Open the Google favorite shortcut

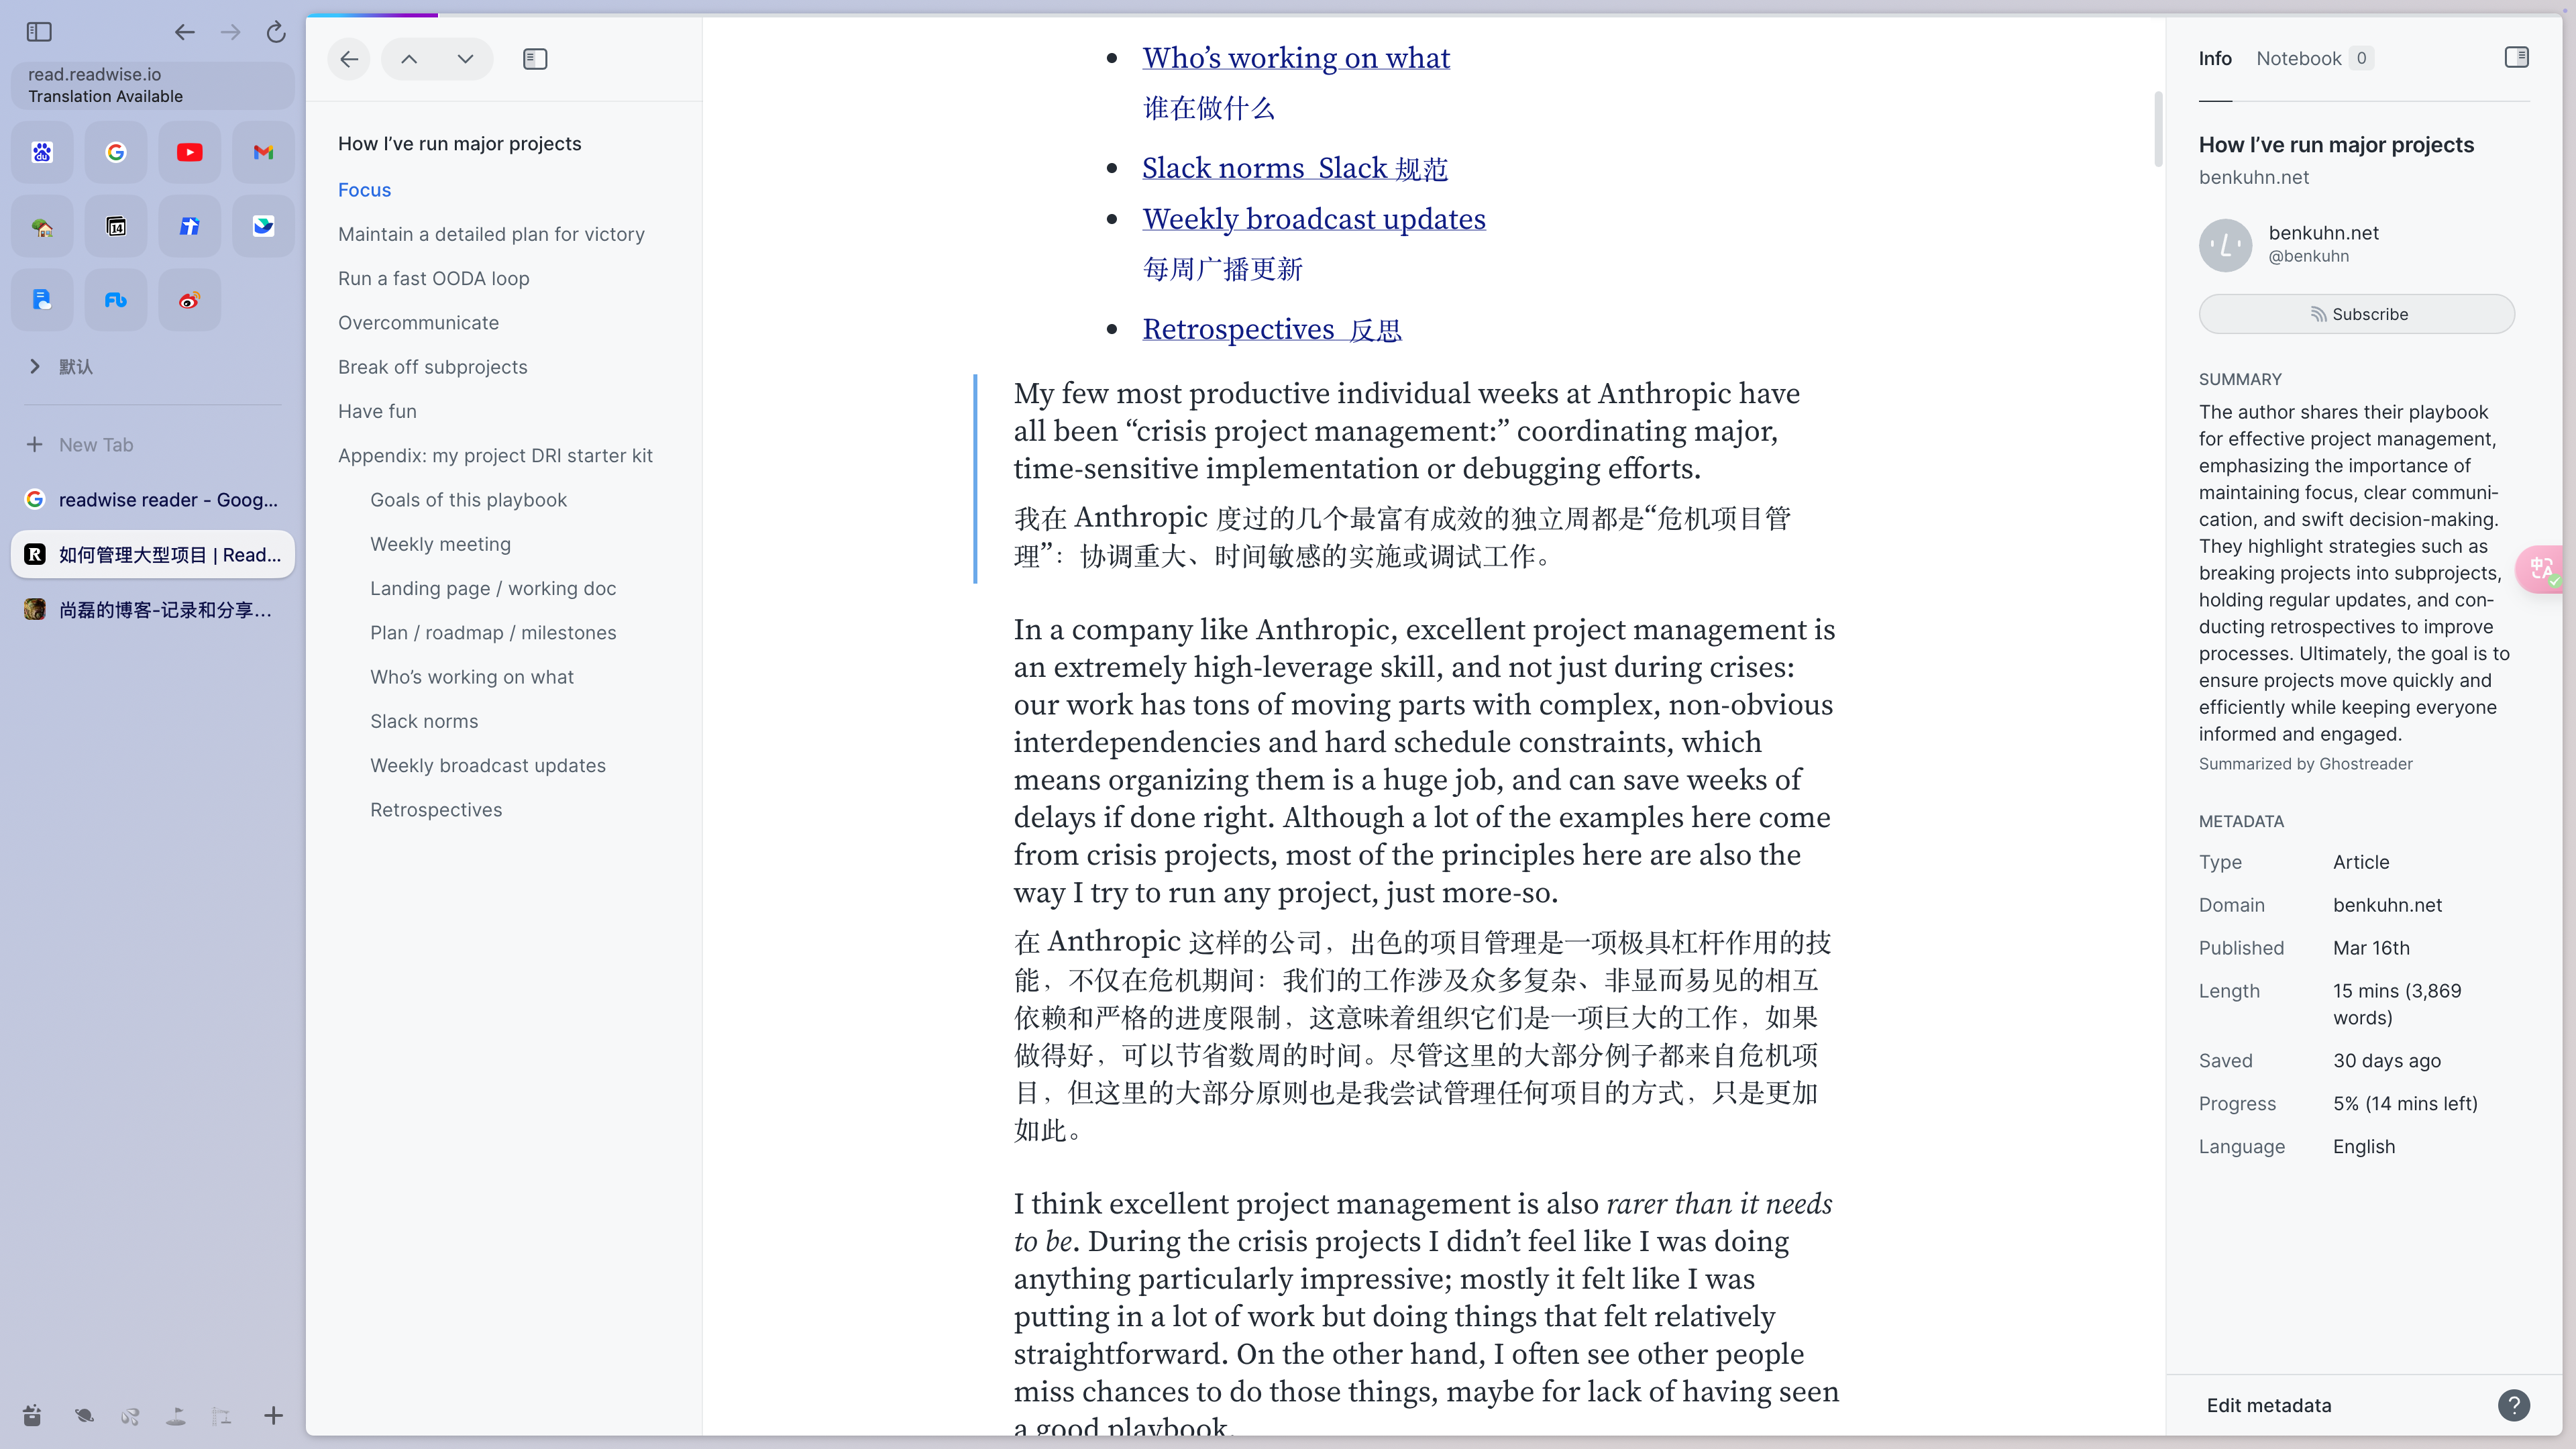coord(116,152)
